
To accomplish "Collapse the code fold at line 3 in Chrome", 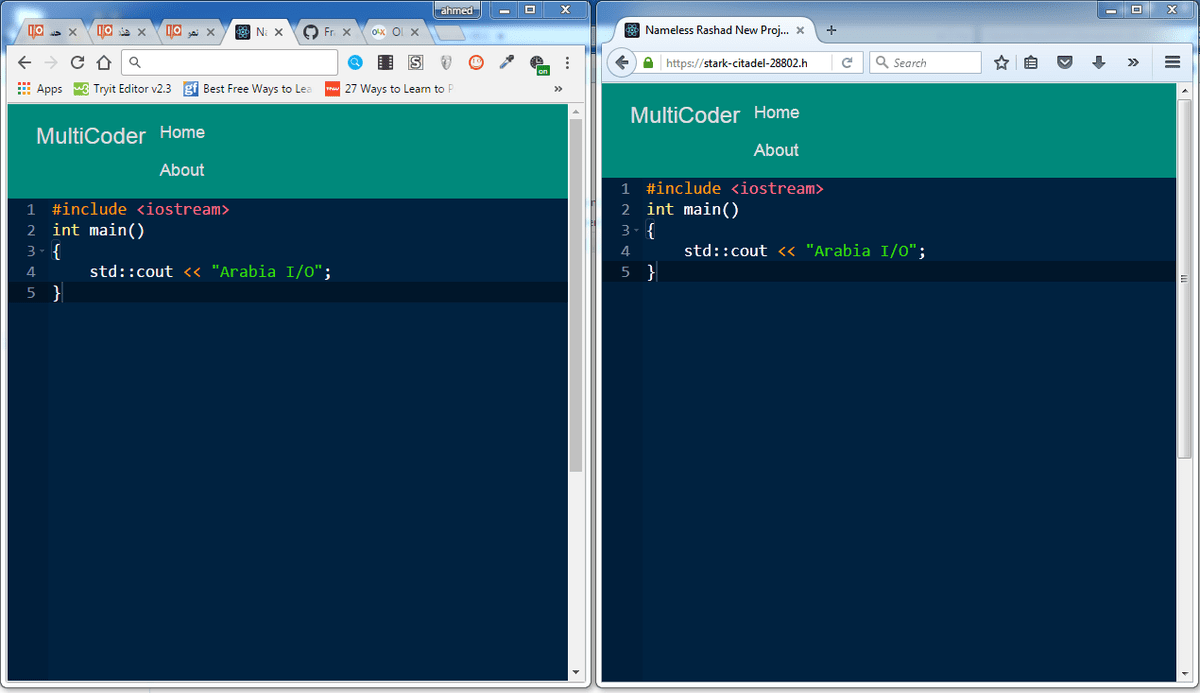I will click(43, 251).
